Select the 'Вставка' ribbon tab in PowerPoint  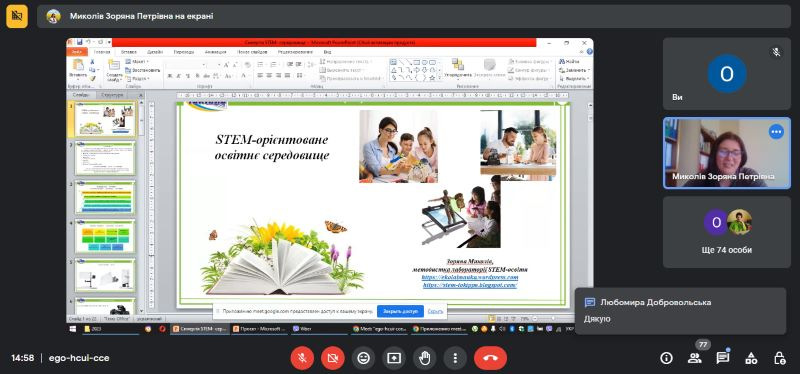pos(129,52)
